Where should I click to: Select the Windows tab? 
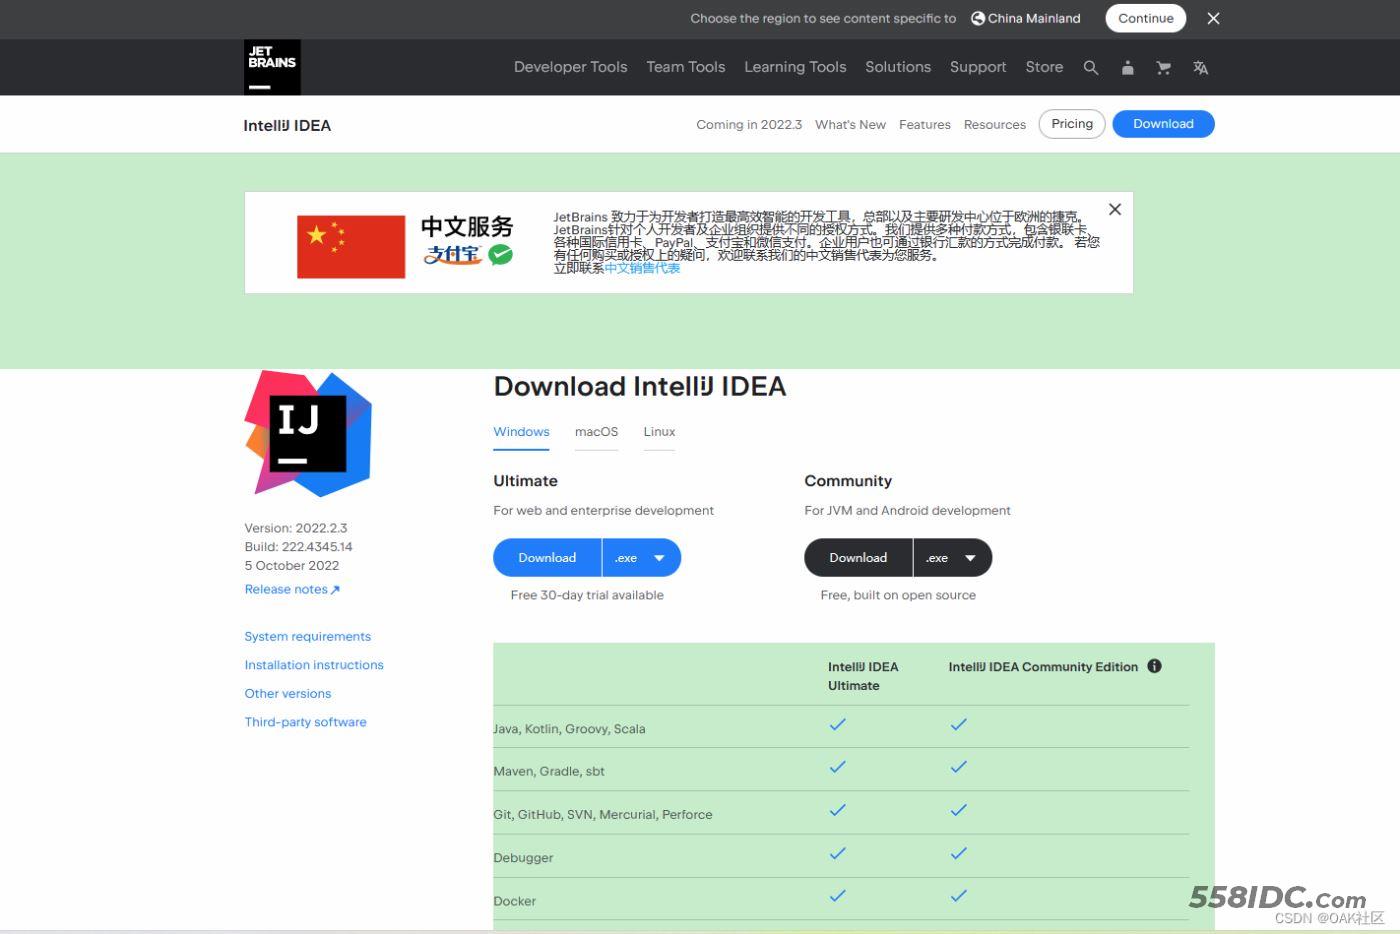point(521,432)
